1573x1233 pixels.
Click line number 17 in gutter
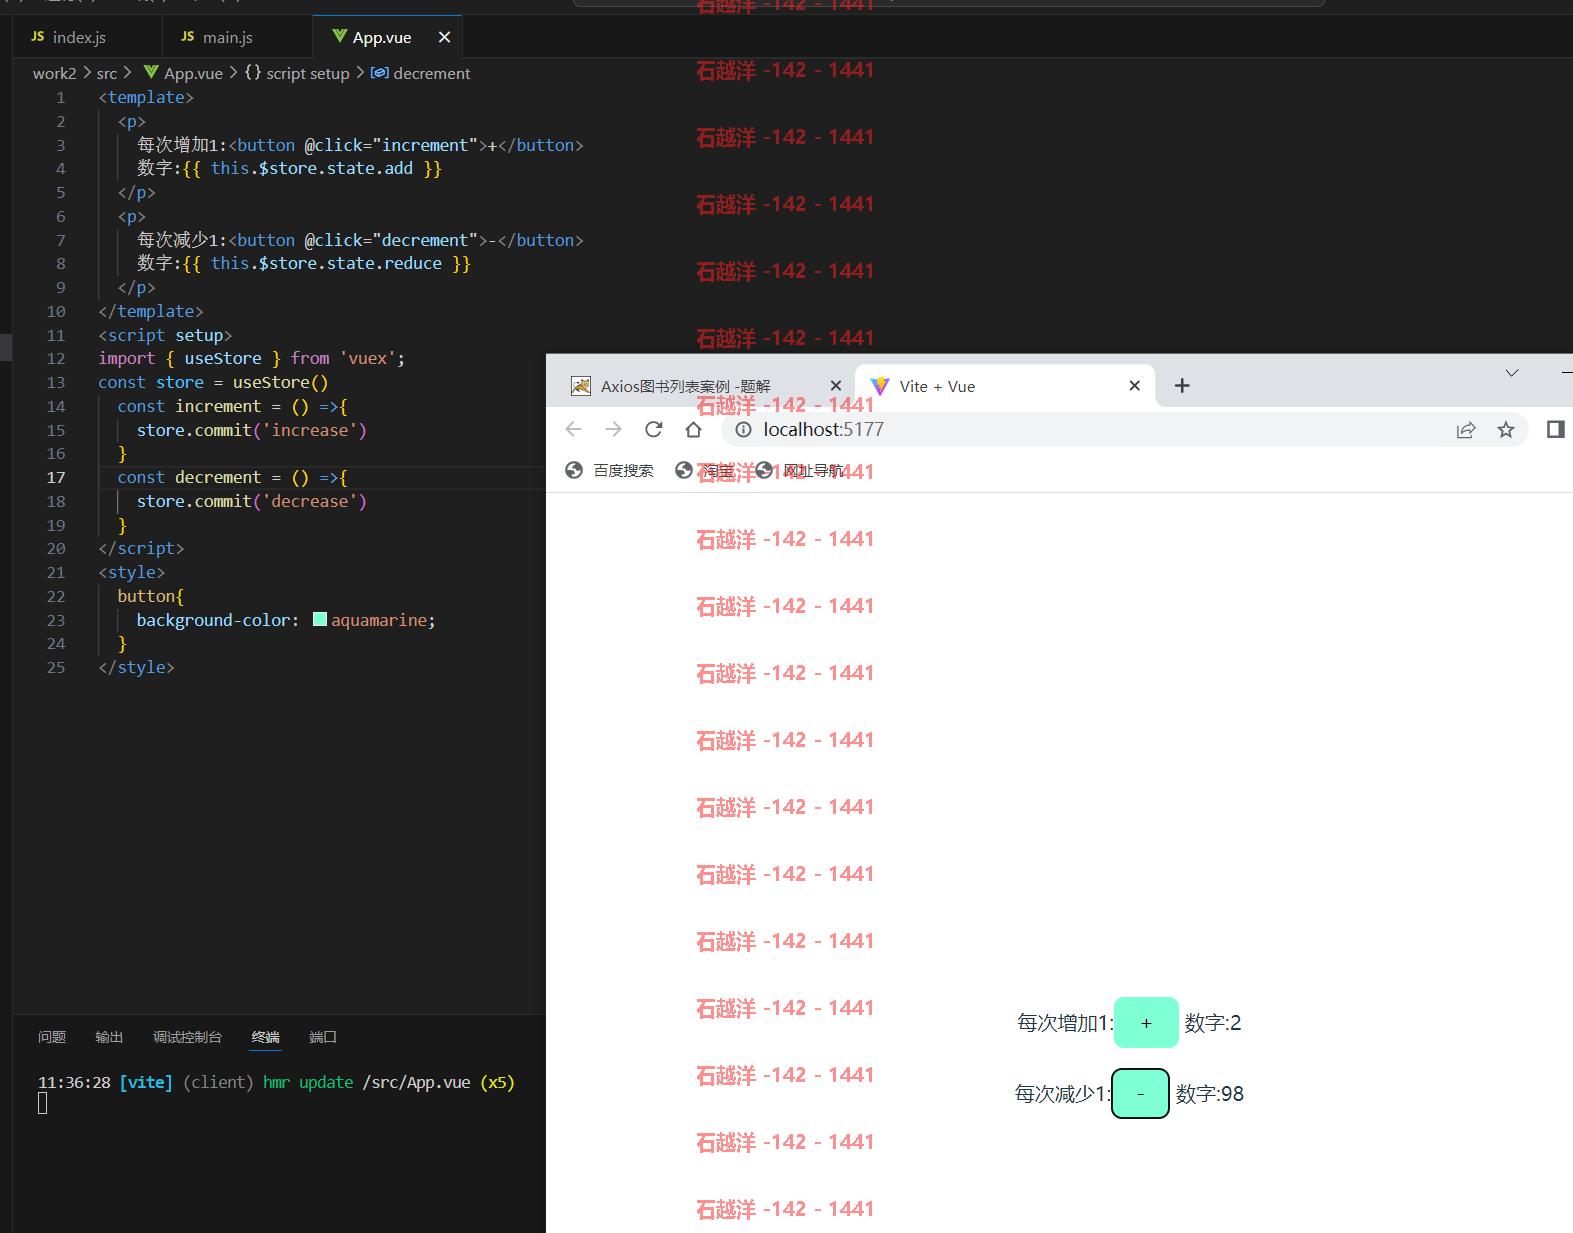(x=56, y=478)
